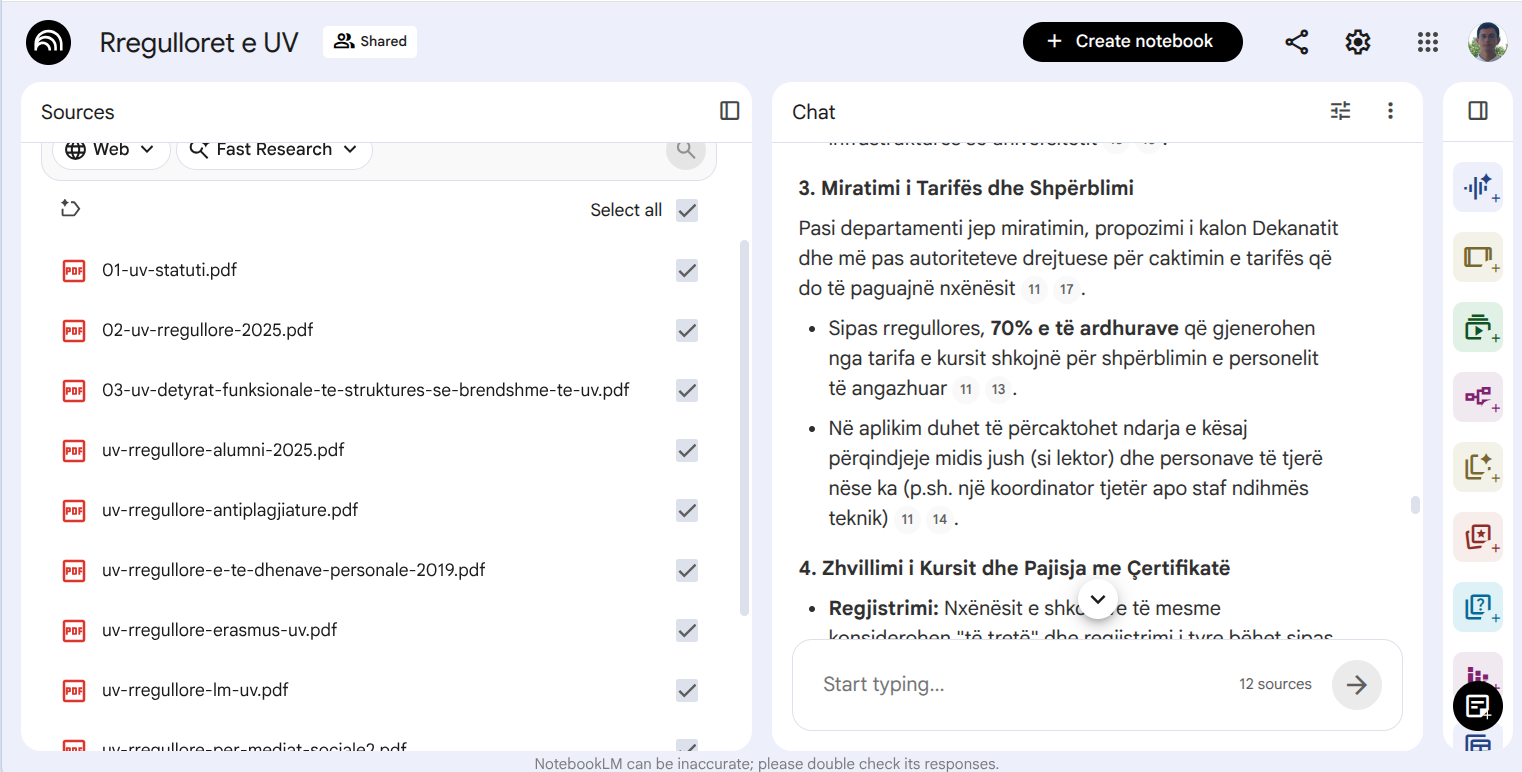The width and height of the screenshot is (1522, 772).
Task: Click bold text 70% e të ardhurave
Action: [1085, 328]
